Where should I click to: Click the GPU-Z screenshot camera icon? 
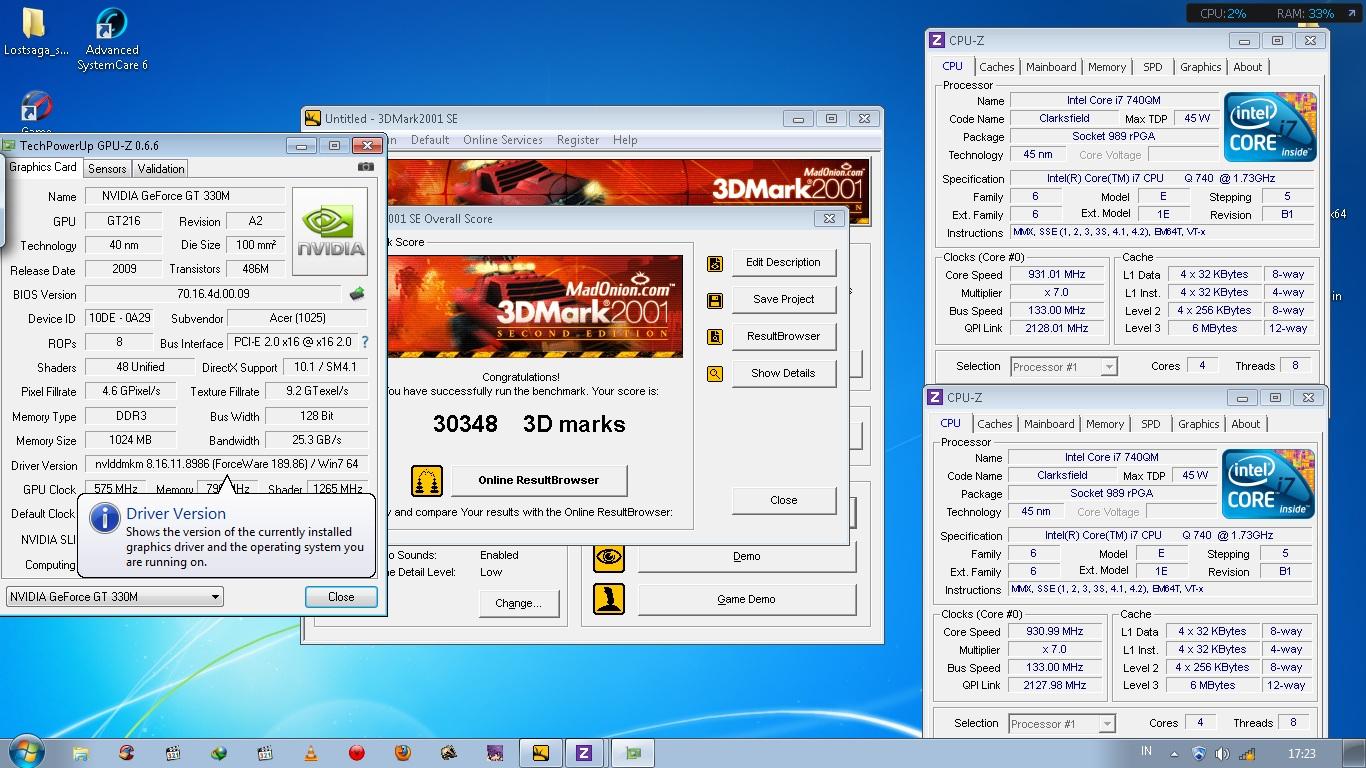[x=366, y=168]
